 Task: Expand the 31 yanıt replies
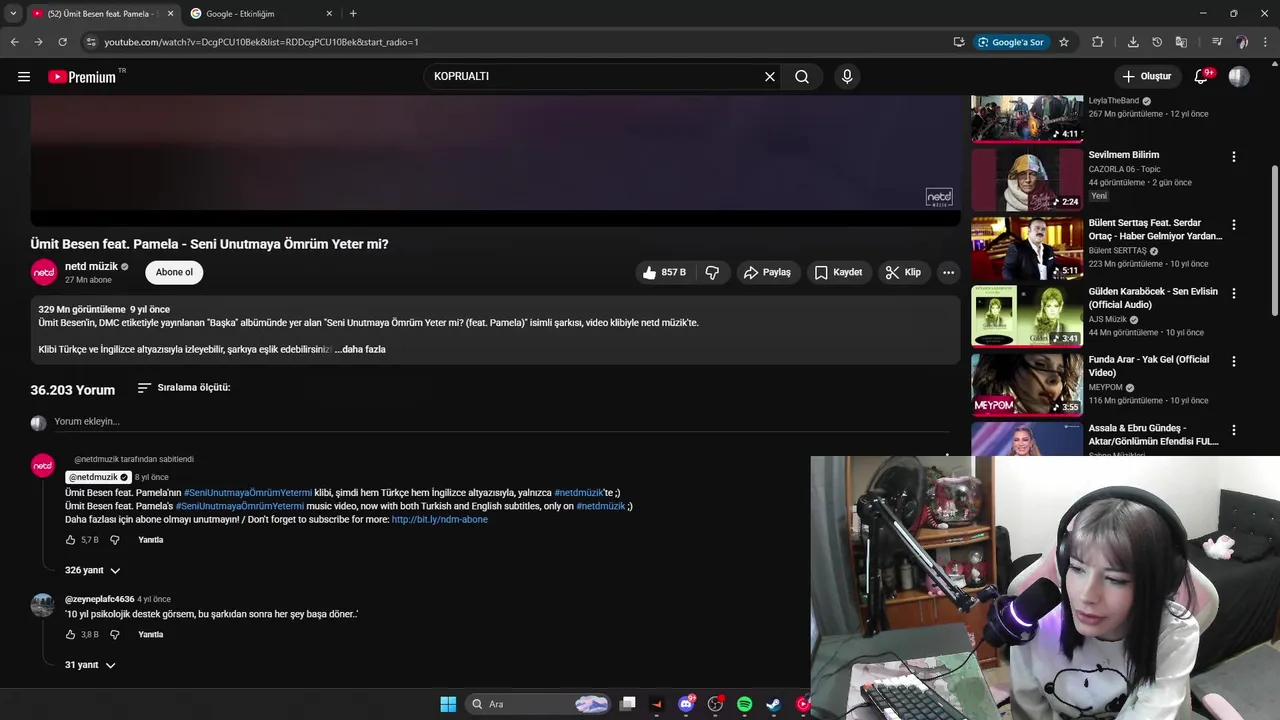pos(91,665)
